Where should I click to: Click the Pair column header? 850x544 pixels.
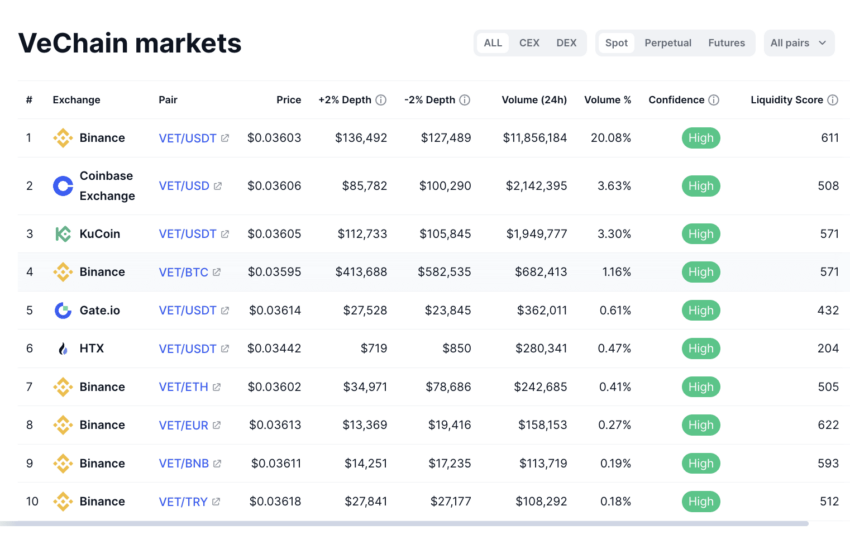pos(168,100)
